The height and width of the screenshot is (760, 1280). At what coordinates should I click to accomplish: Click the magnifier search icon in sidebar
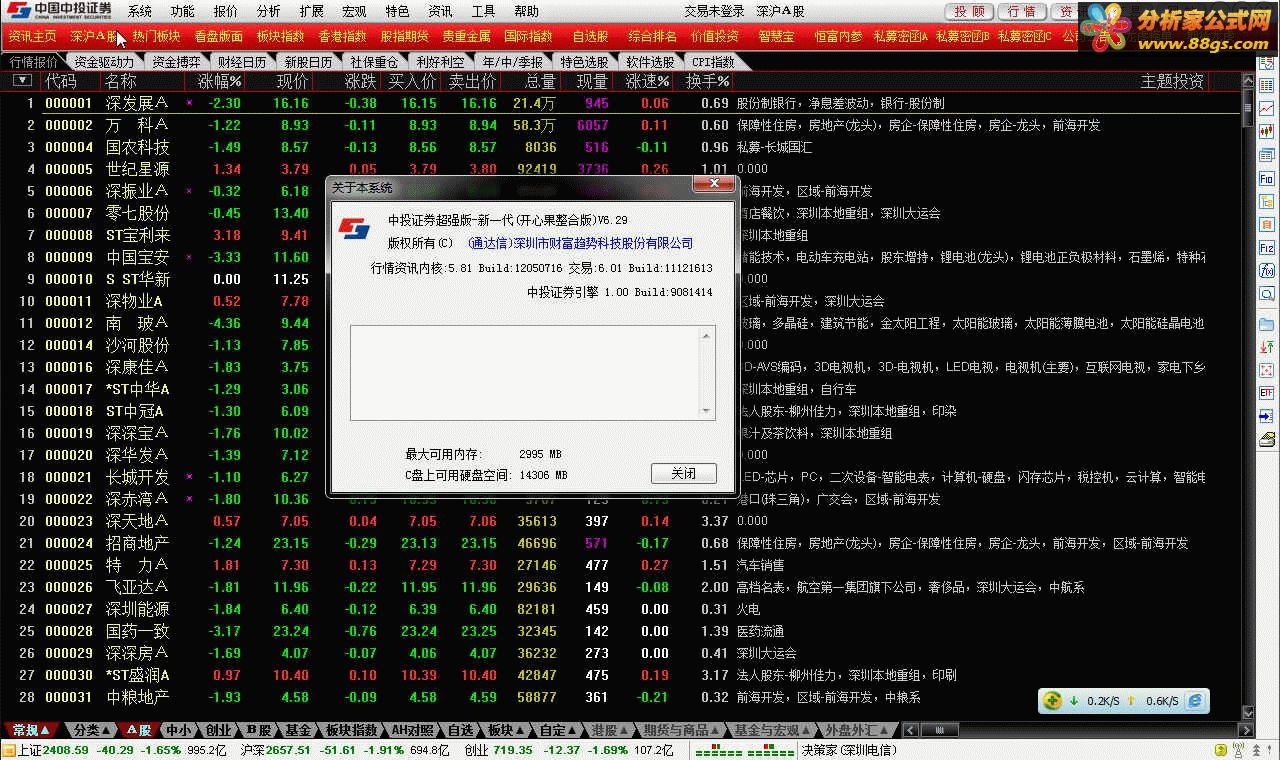tap(1266, 294)
